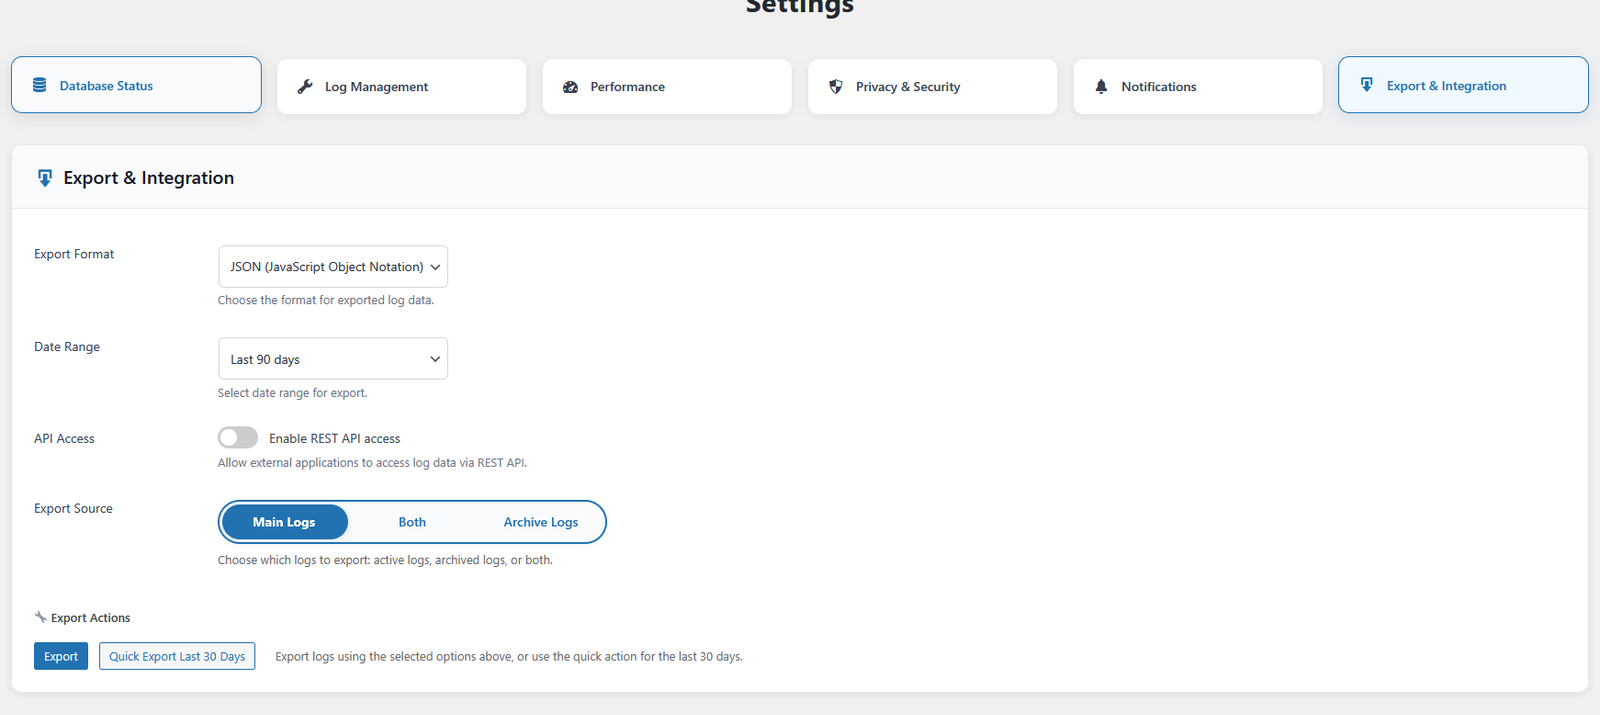The height and width of the screenshot is (715, 1600).
Task: Click the 'Enable REST API access' label
Action: pyautogui.click(x=334, y=439)
